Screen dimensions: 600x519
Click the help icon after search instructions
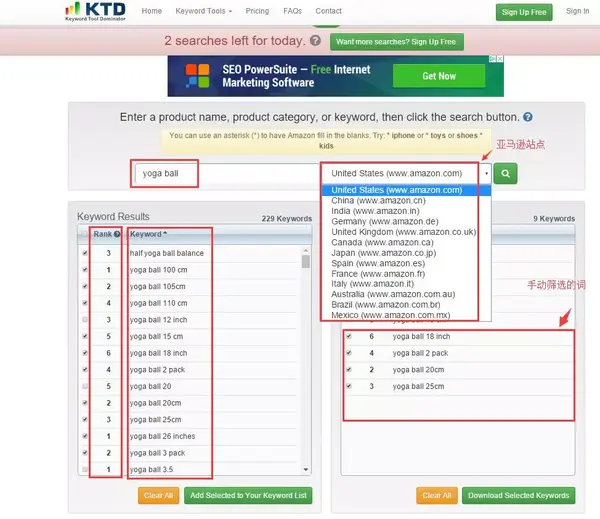tap(528, 117)
